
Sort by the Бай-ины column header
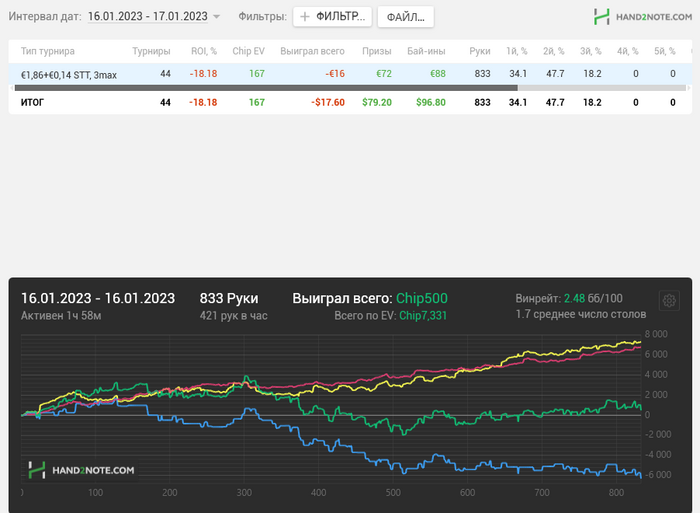[426, 51]
